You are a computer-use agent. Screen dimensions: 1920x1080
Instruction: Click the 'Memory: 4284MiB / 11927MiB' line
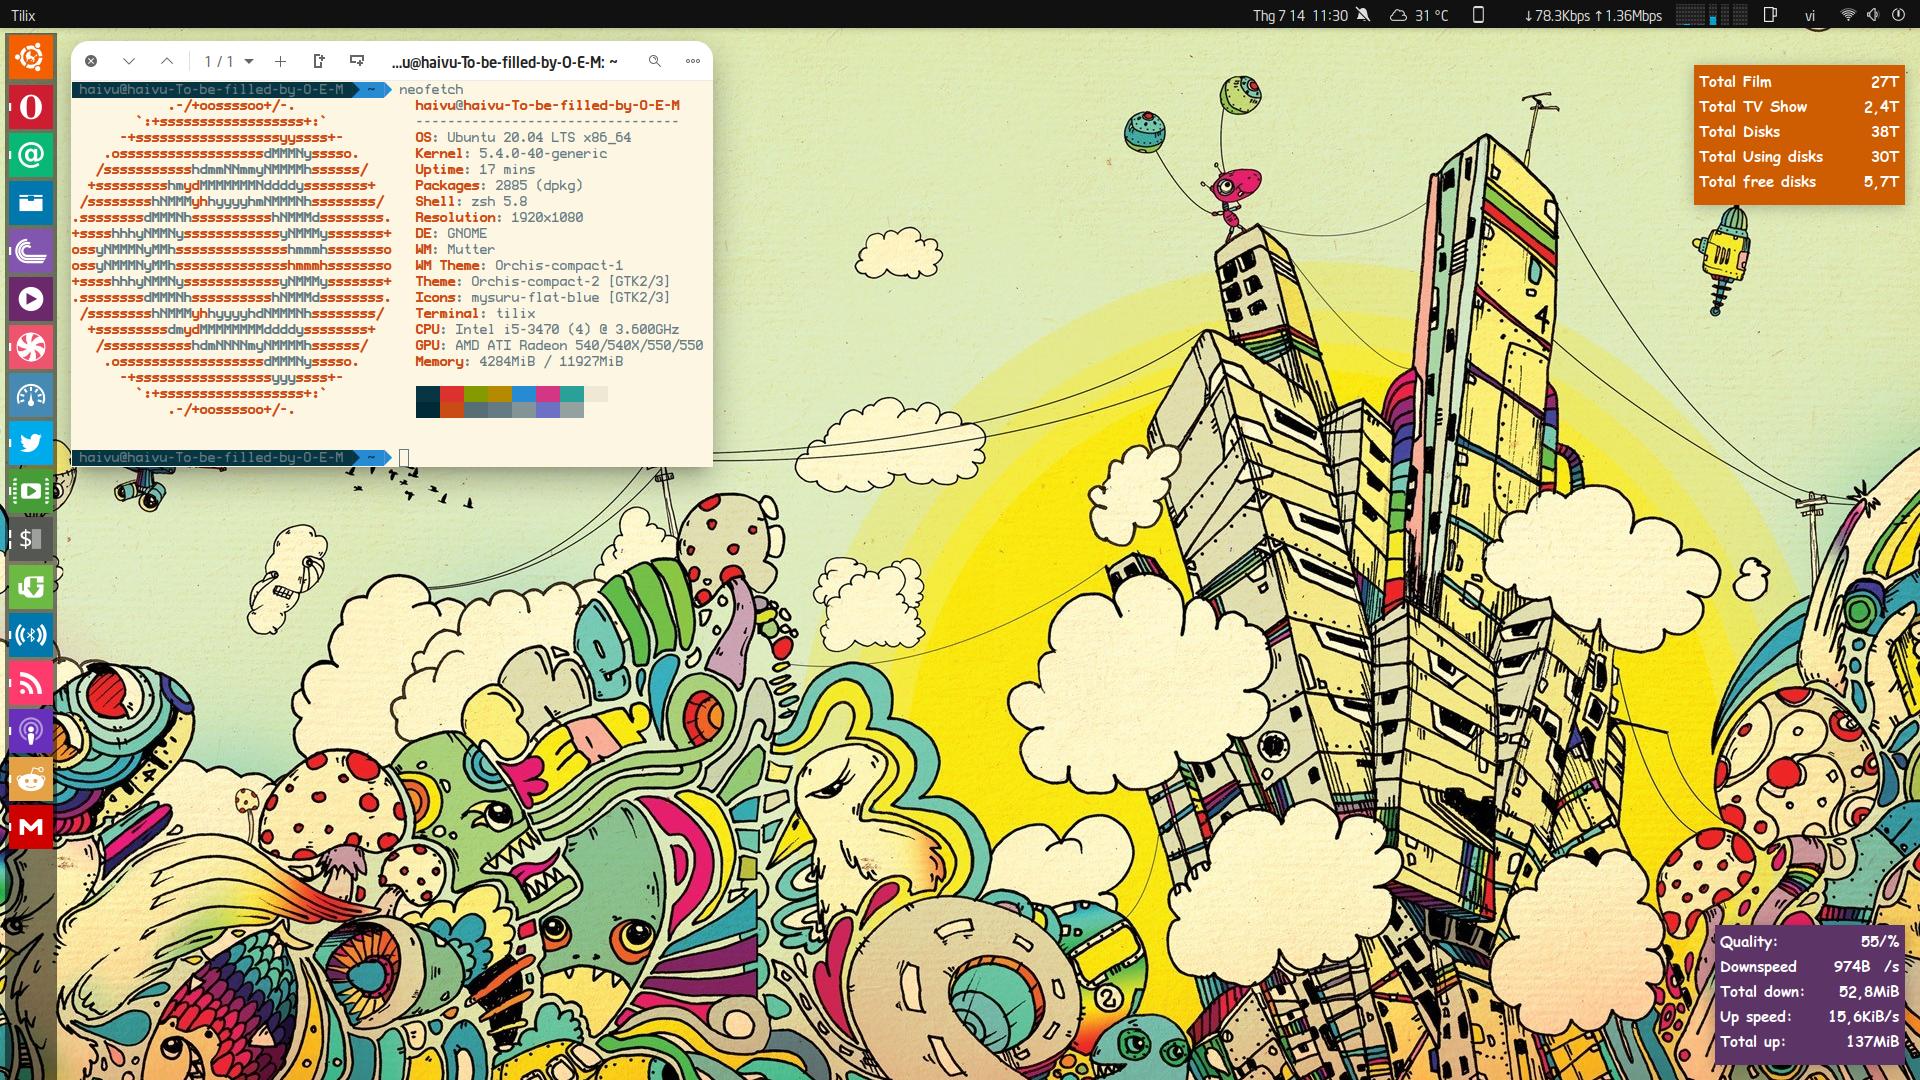pos(519,361)
